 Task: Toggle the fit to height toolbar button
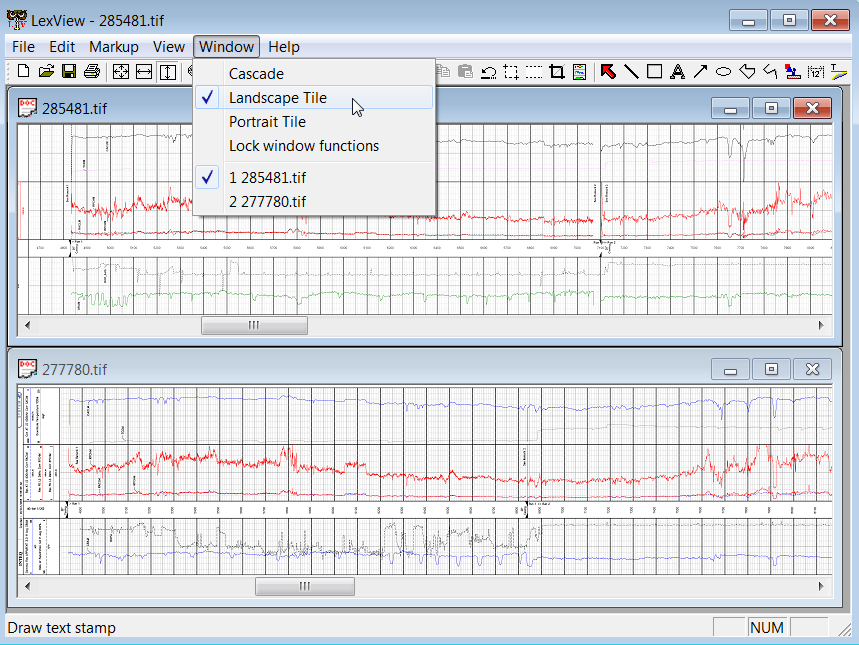[x=168, y=72]
